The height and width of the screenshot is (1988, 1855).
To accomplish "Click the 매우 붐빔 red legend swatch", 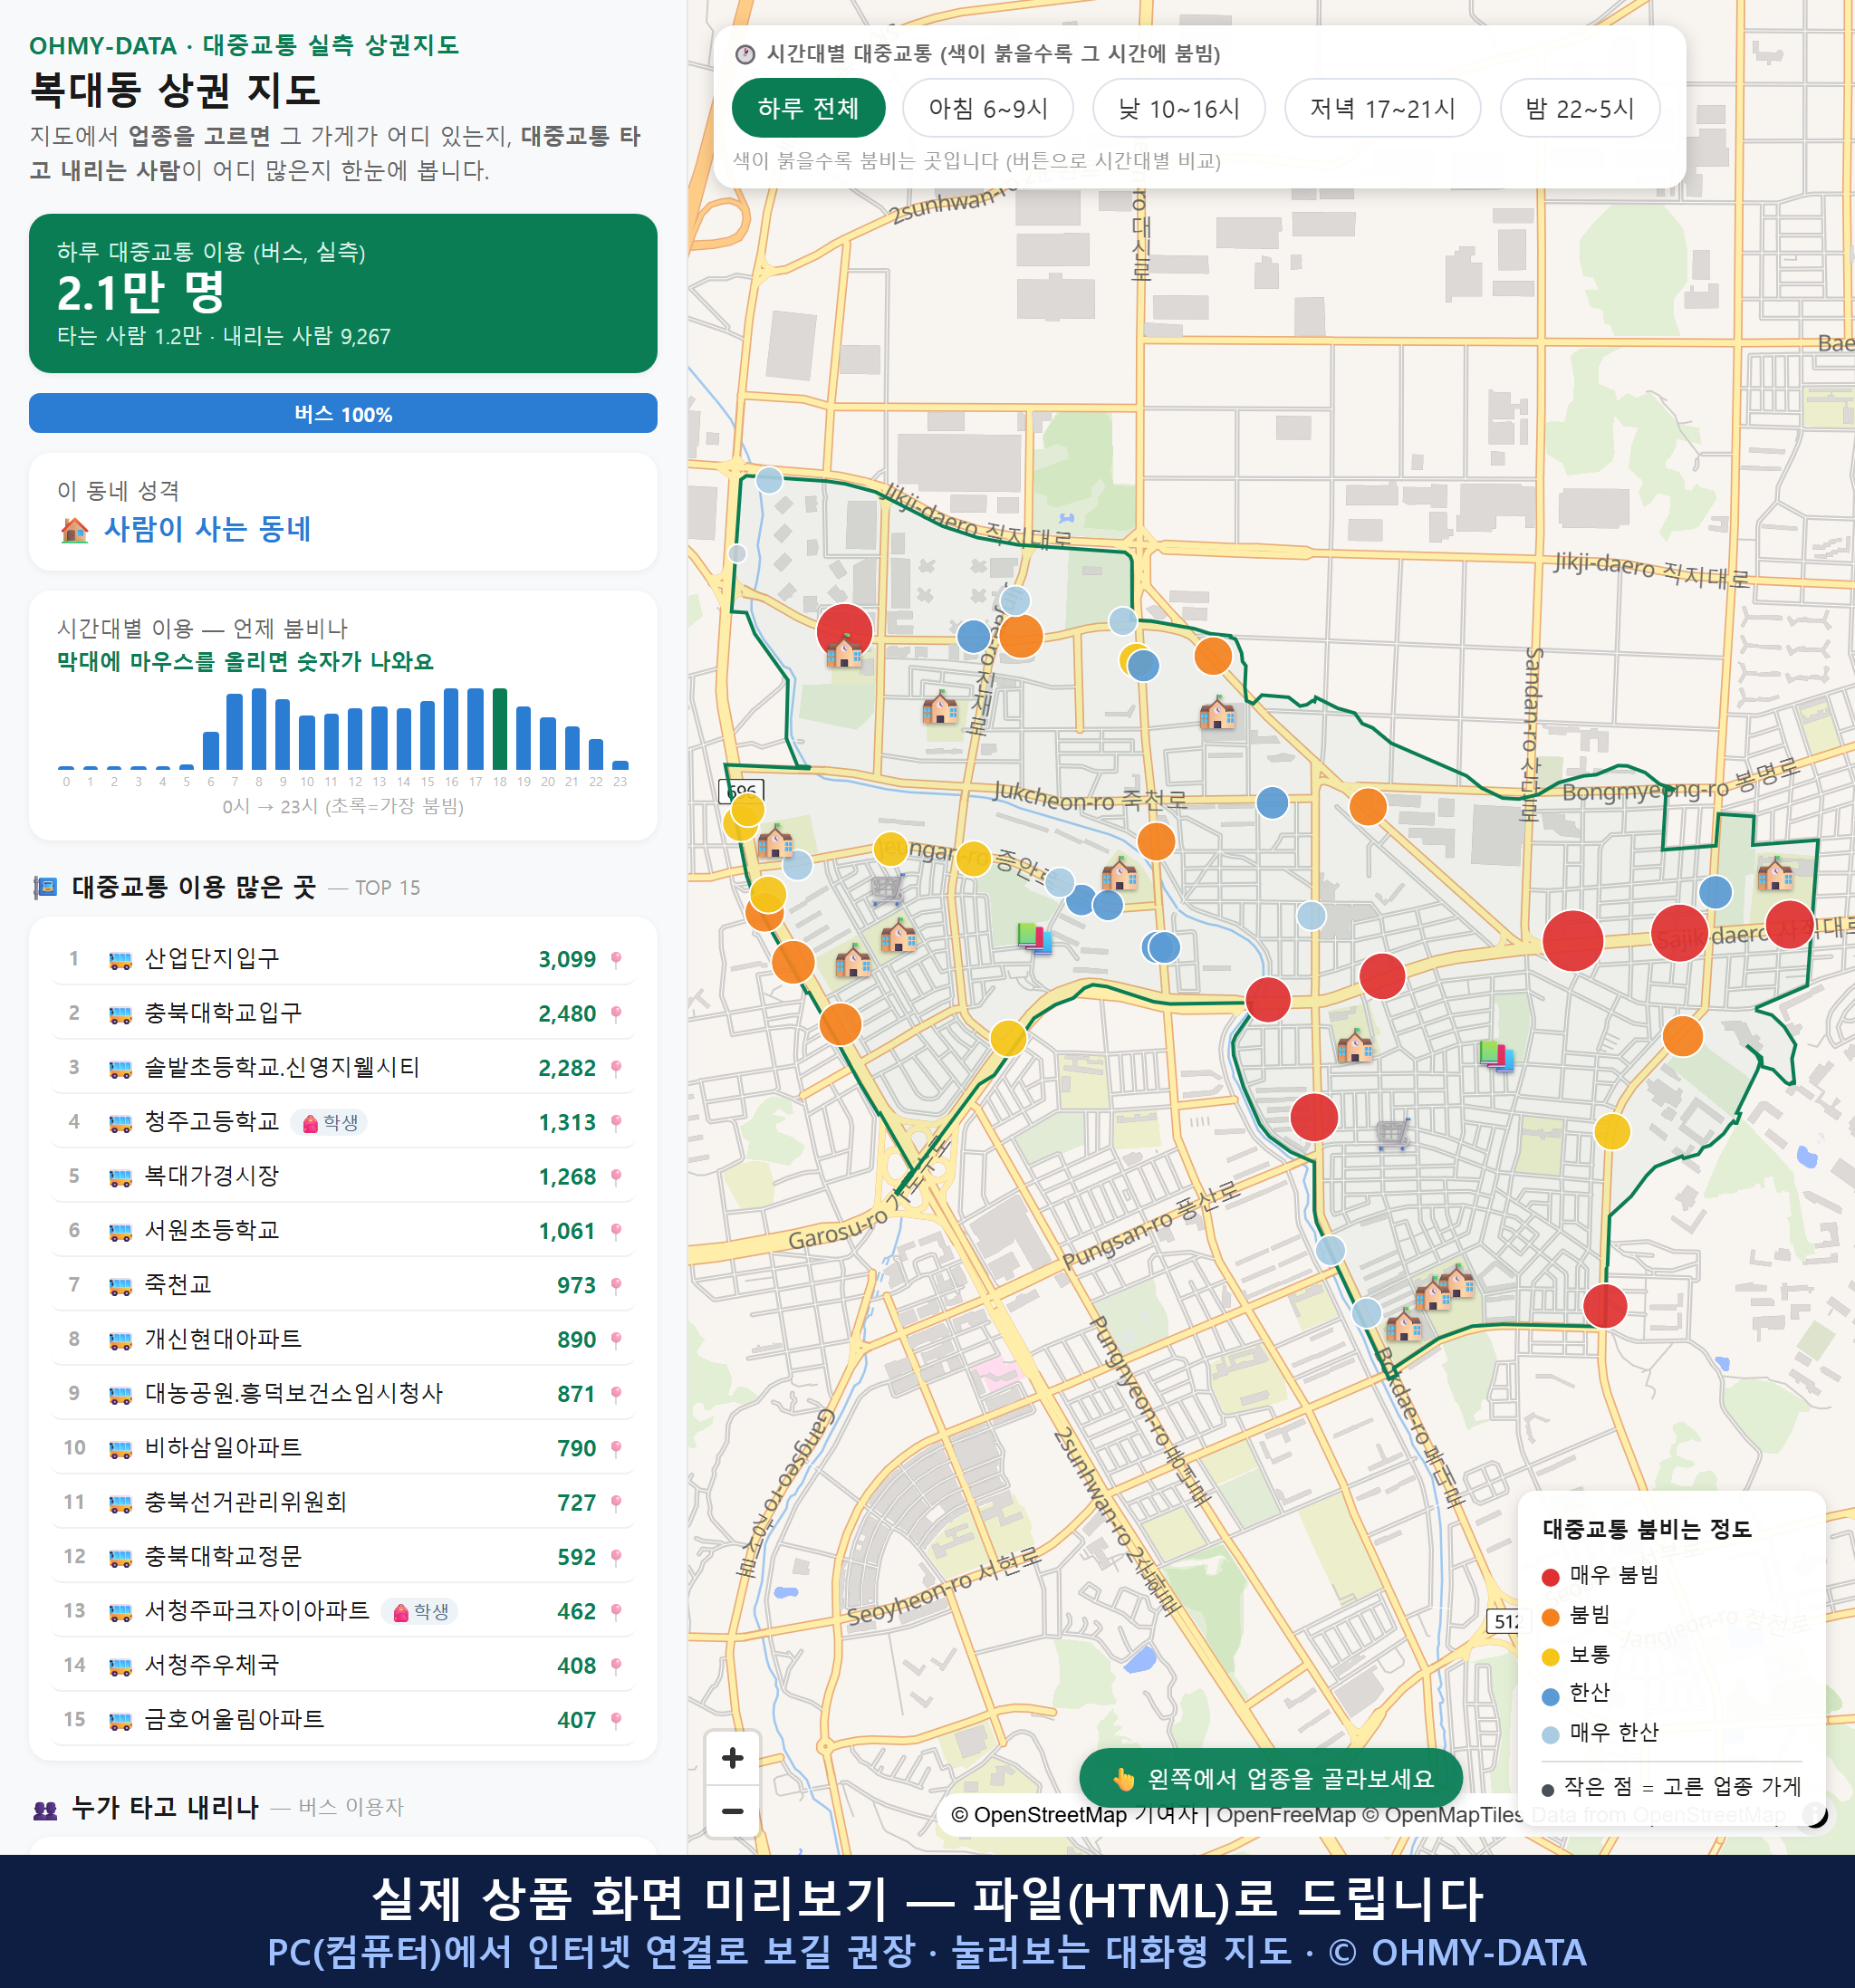I will coord(1550,1577).
